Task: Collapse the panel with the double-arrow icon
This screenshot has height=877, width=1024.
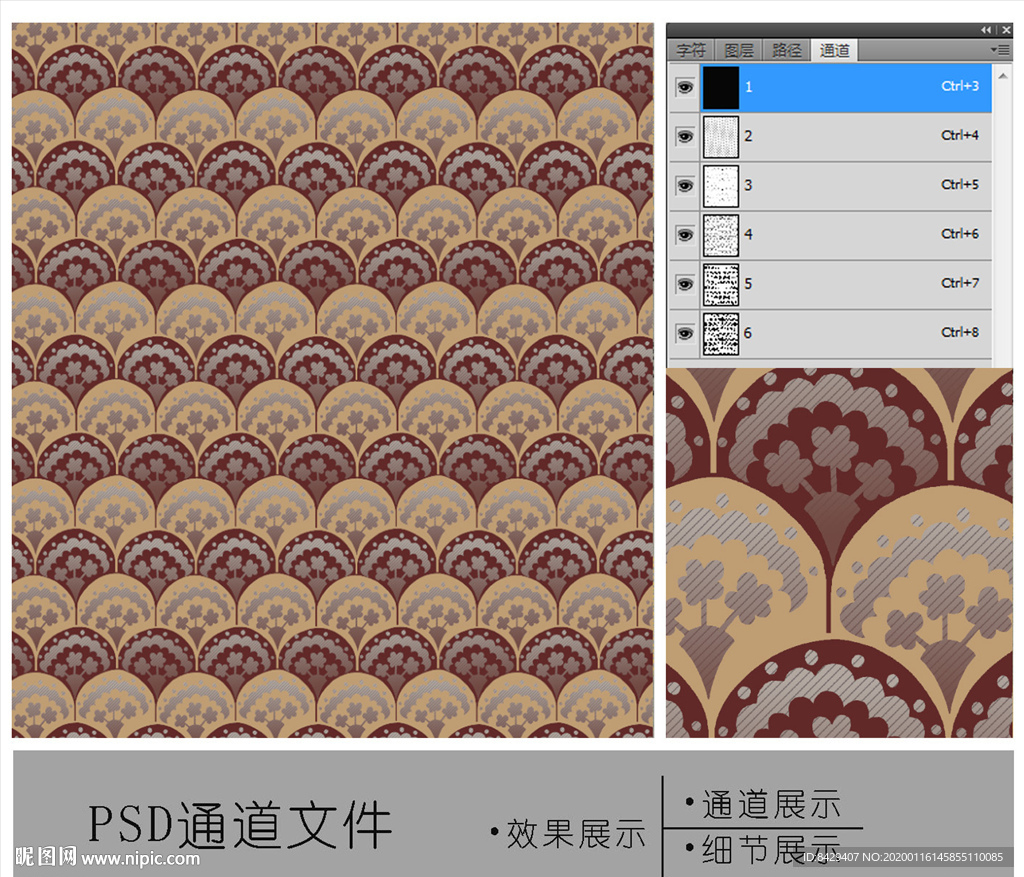Action: coord(985,30)
